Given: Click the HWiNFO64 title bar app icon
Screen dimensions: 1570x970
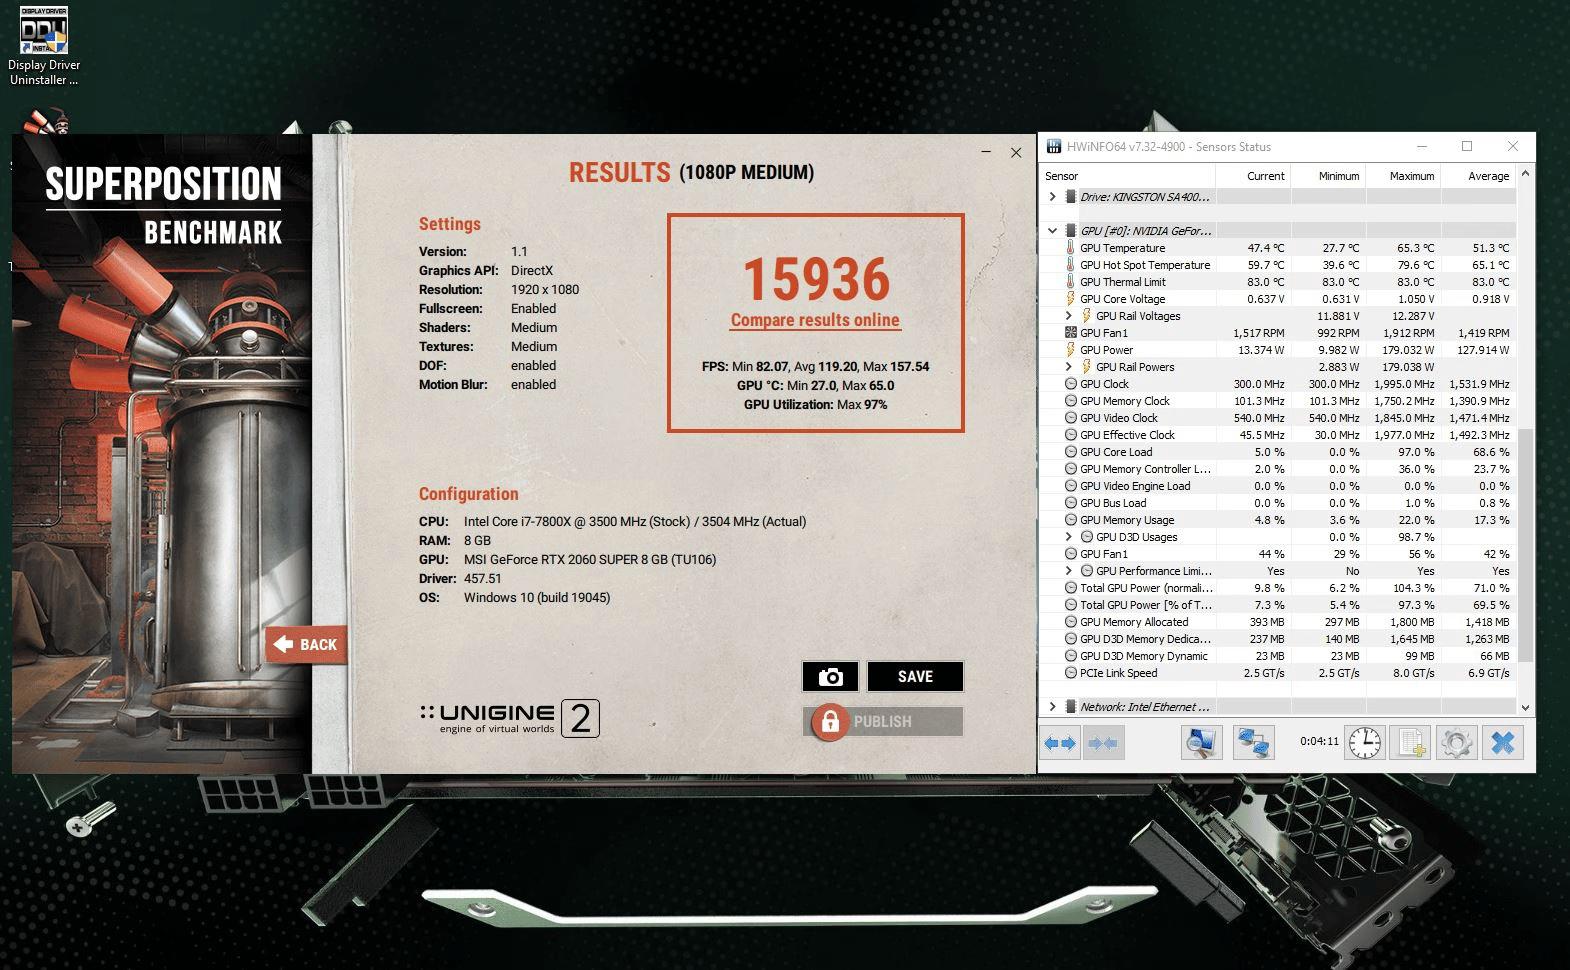Looking at the screenshot, I should coord(1053,146).
